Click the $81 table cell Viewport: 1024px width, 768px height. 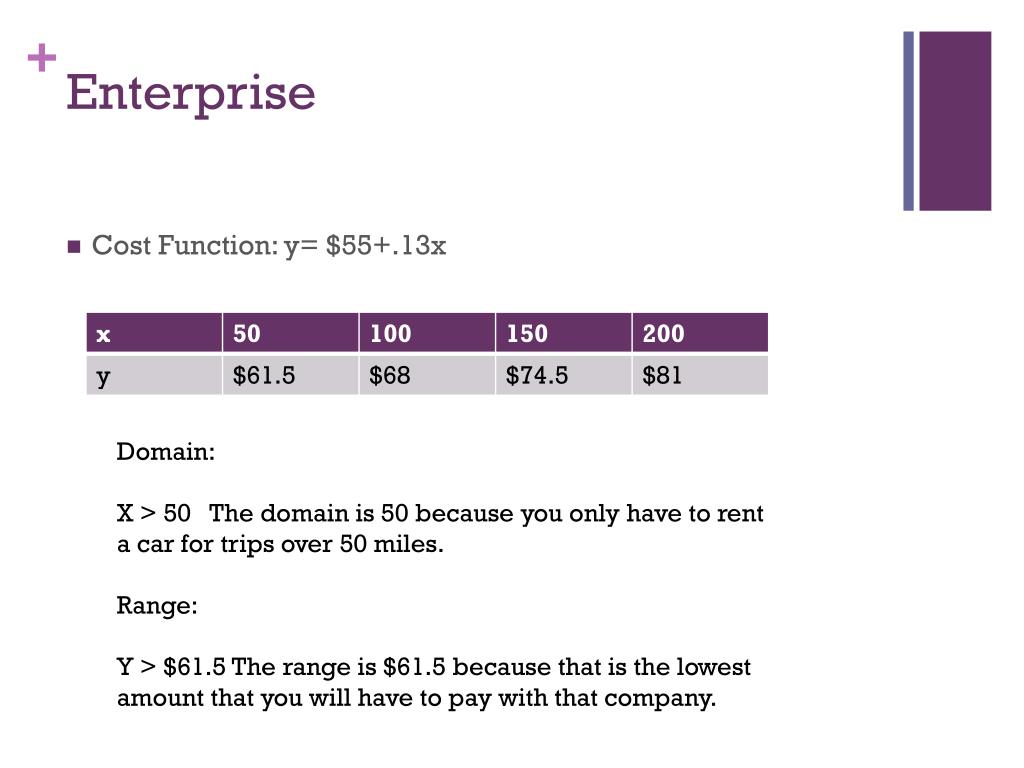coord(699,375)
